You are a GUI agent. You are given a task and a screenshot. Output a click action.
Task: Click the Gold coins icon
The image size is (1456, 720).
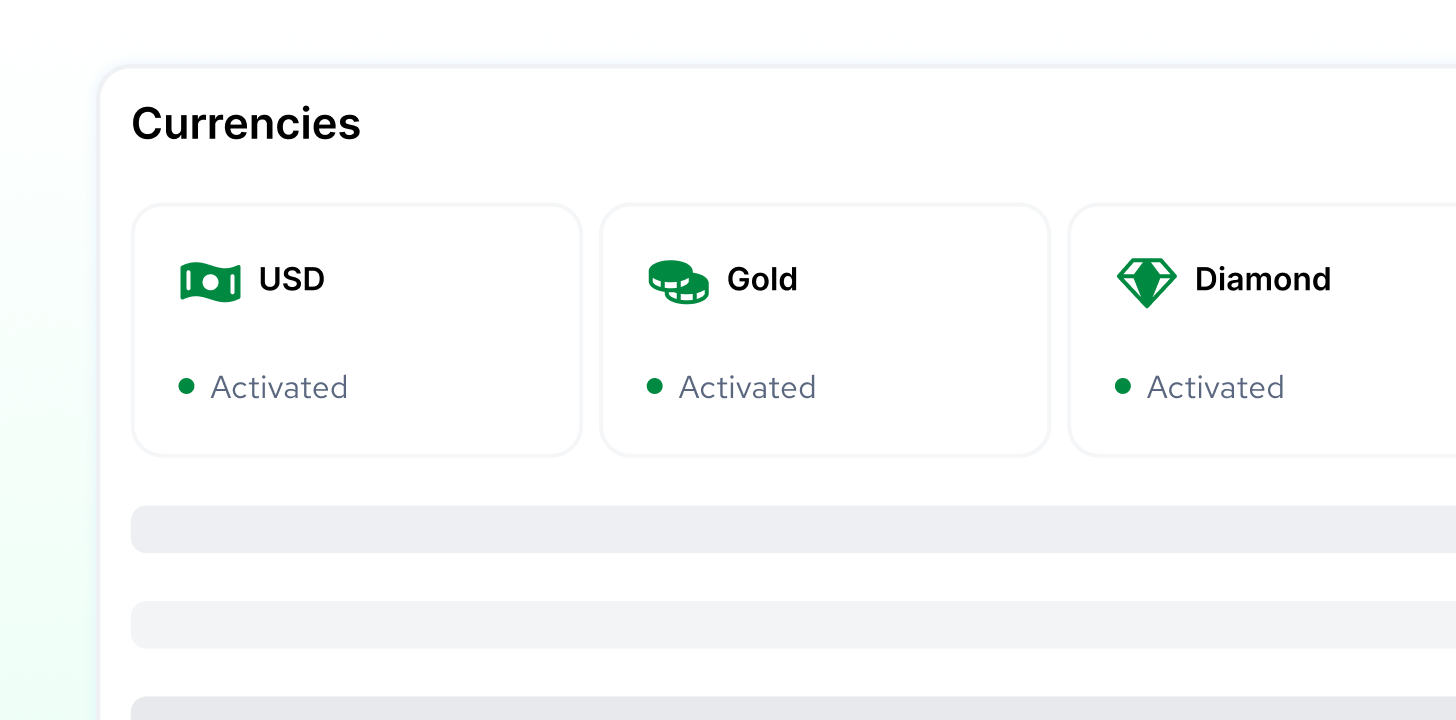tap(678, 282)
